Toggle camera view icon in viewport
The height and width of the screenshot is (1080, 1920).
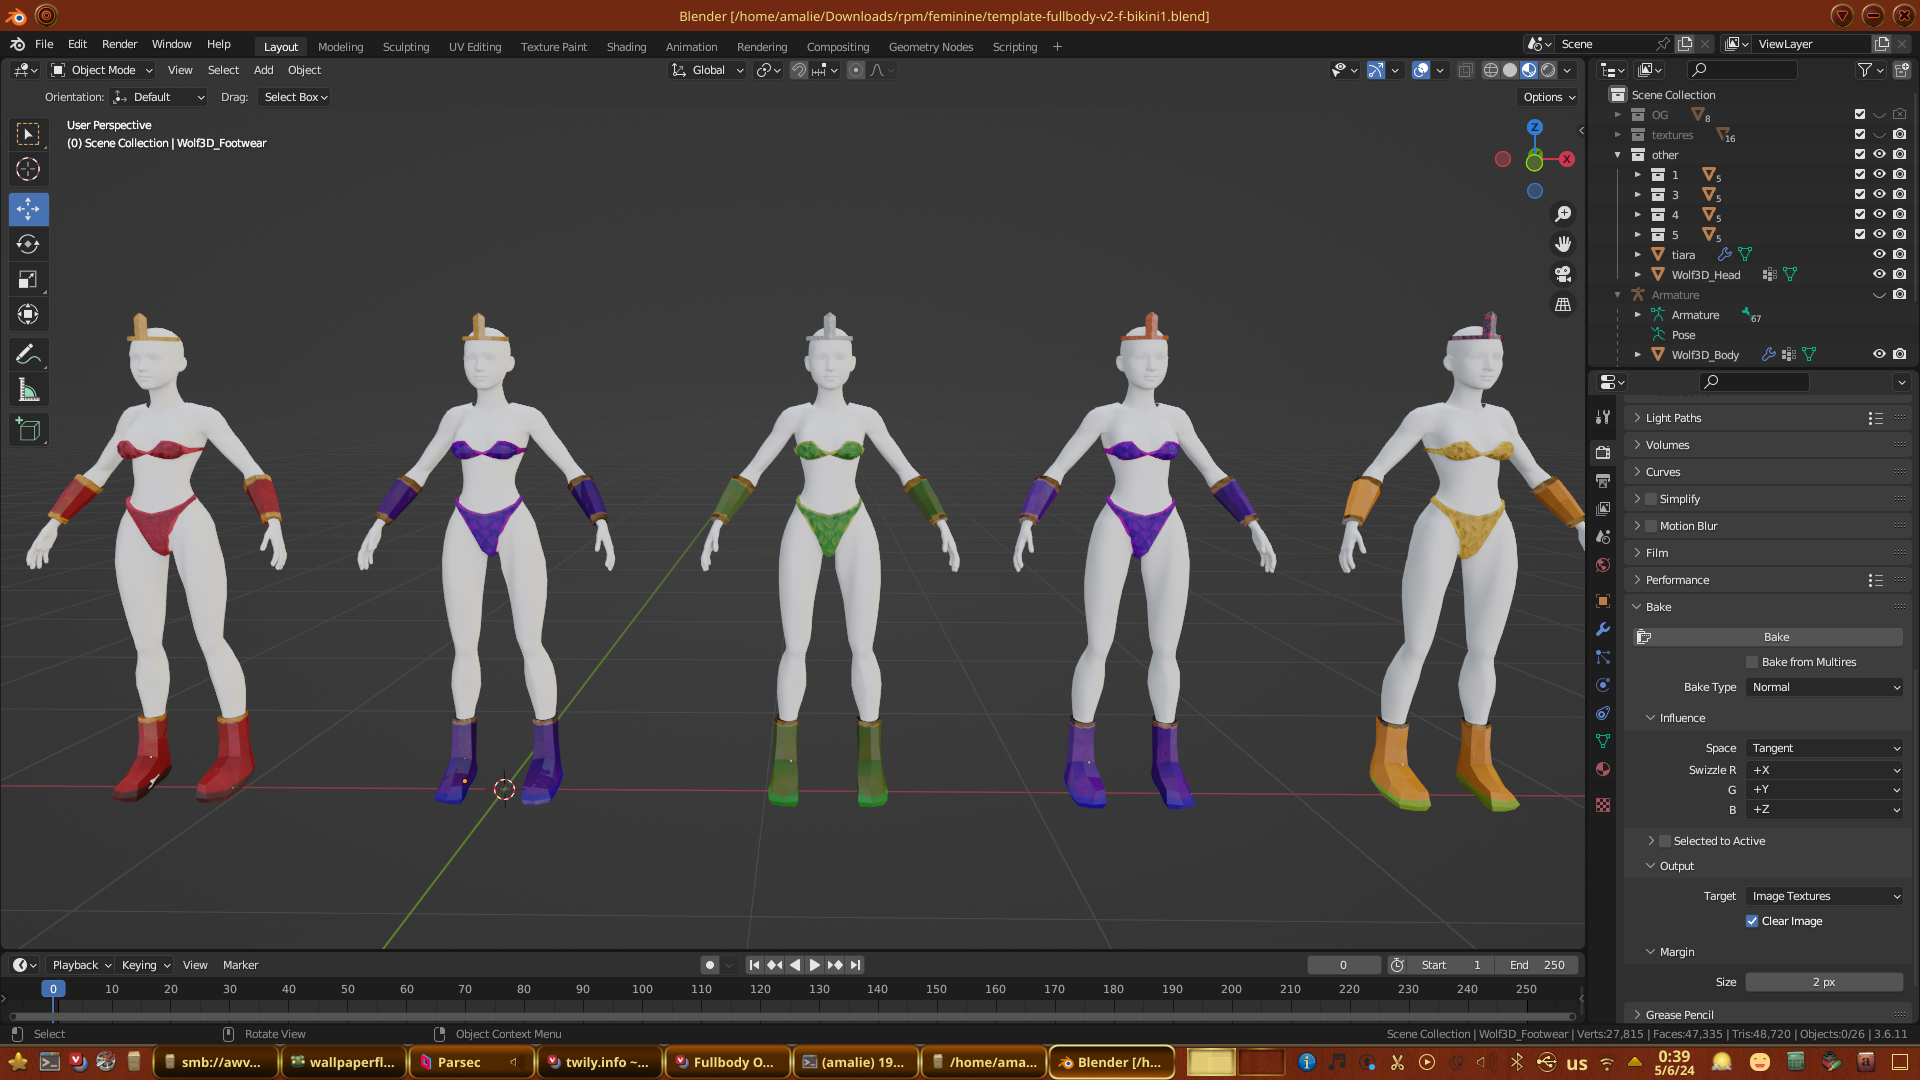tap(1563, 274)
